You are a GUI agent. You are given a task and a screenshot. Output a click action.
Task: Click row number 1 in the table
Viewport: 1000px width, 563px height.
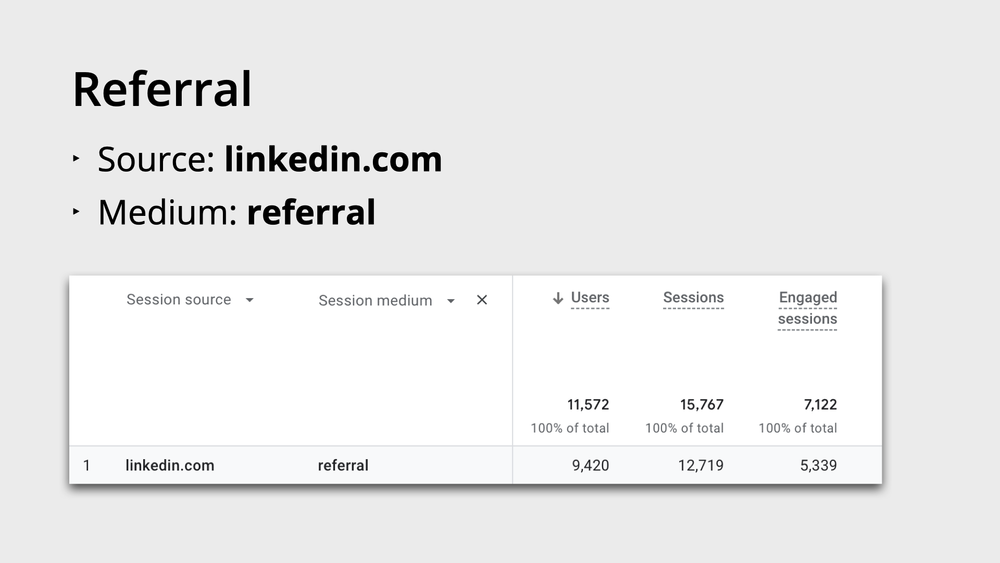click(87, 465)
